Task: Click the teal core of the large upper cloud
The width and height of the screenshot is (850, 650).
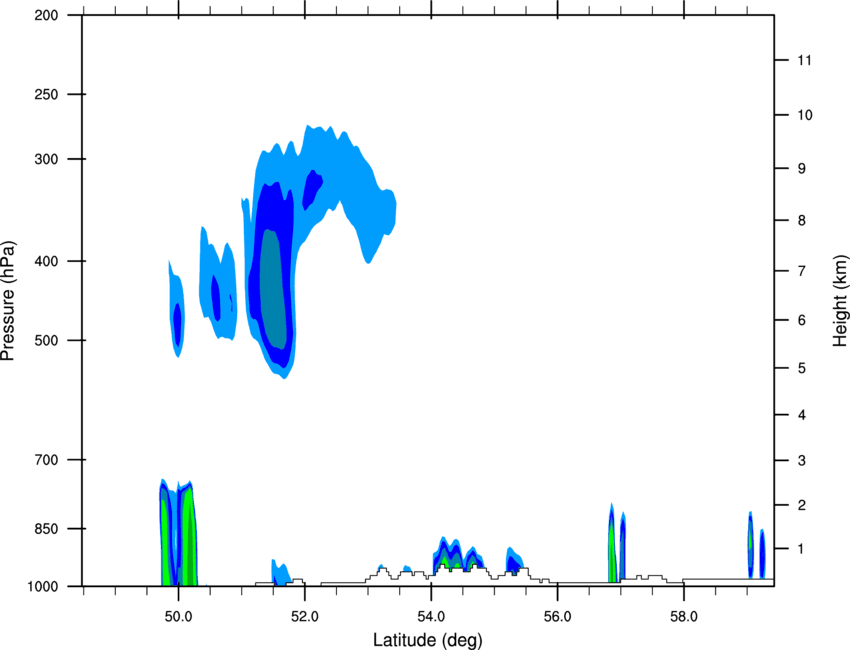Action: (x=273, y=289)
